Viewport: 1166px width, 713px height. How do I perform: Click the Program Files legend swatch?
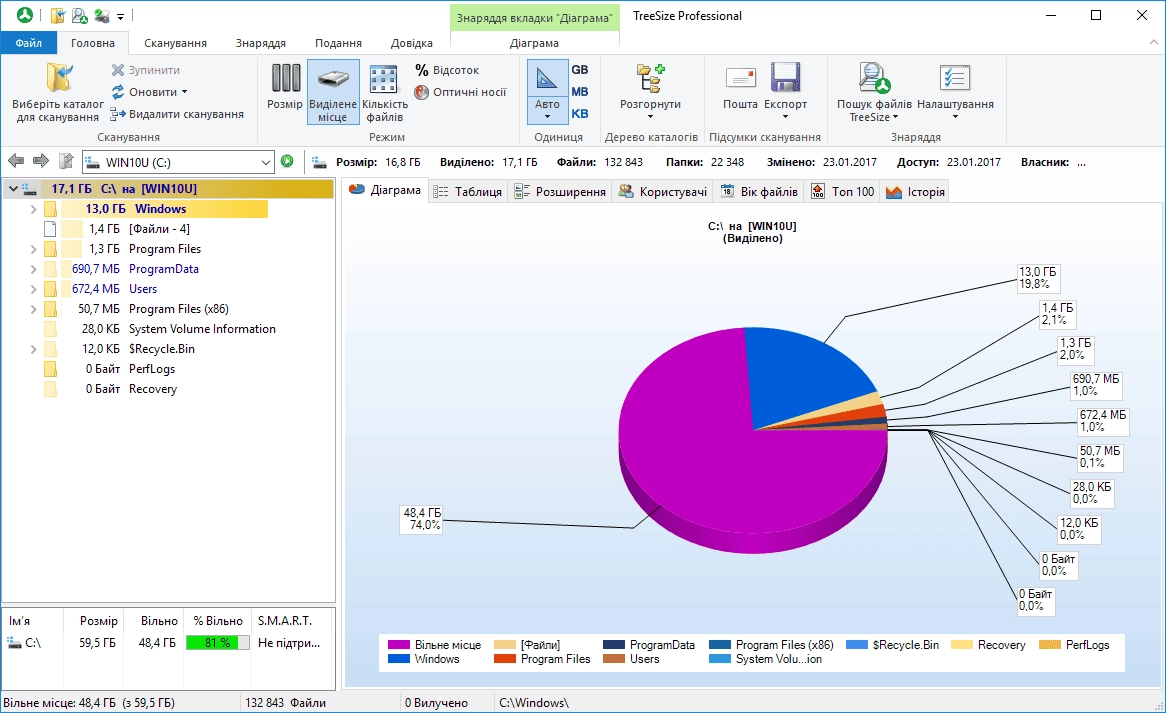(504, 659)
